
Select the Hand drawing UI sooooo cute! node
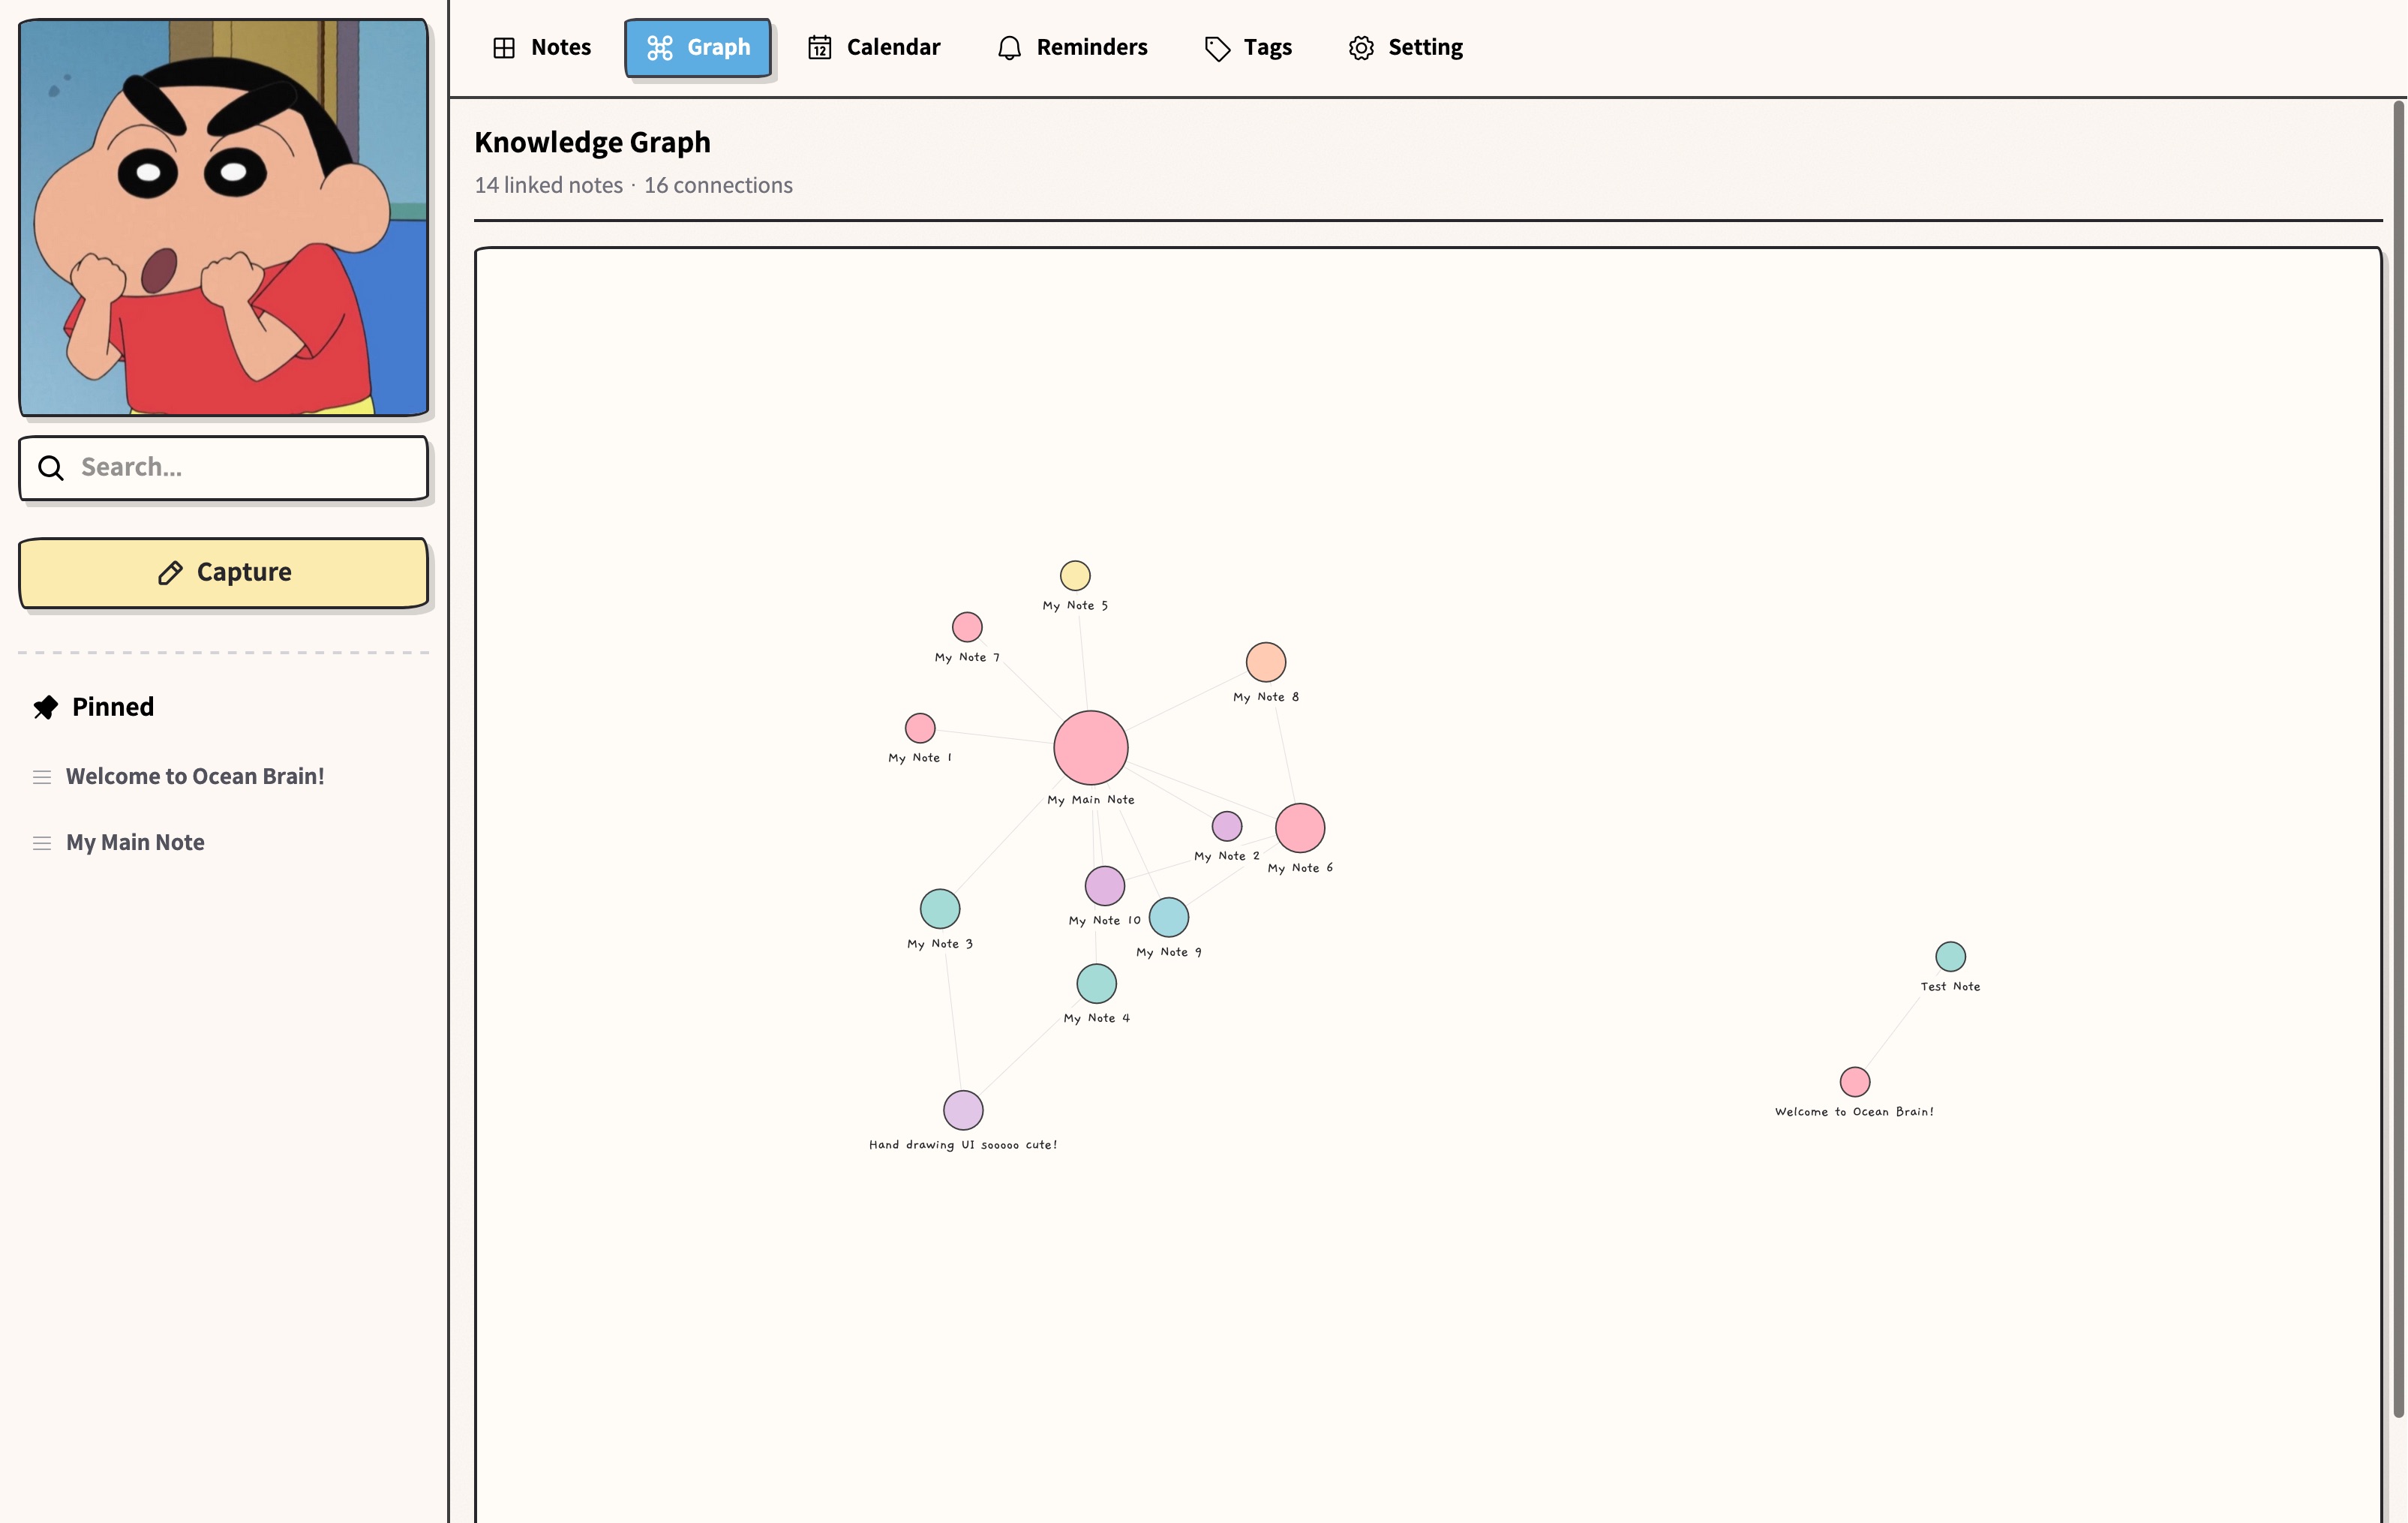(963, 1110)
